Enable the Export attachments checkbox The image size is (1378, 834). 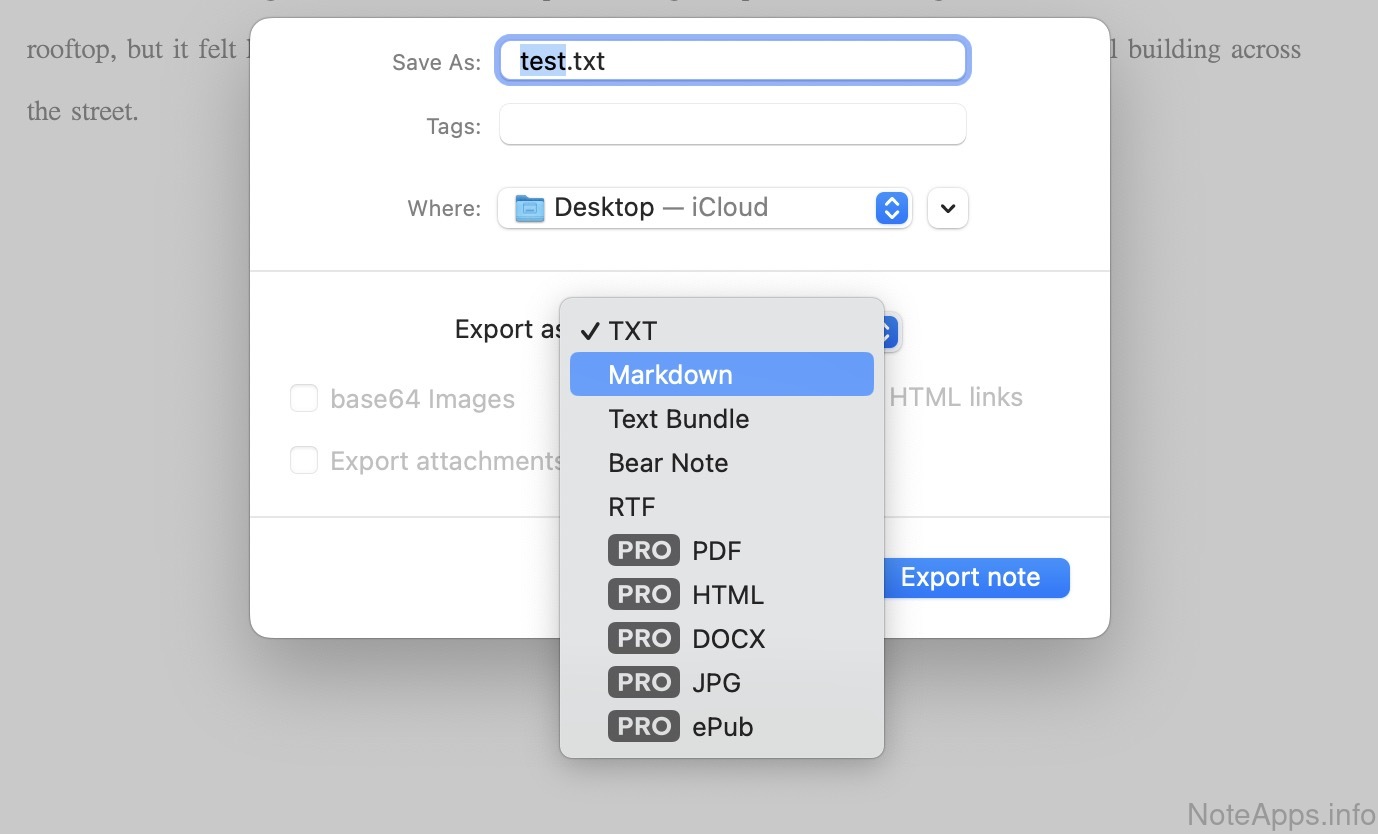coord(304,461)
